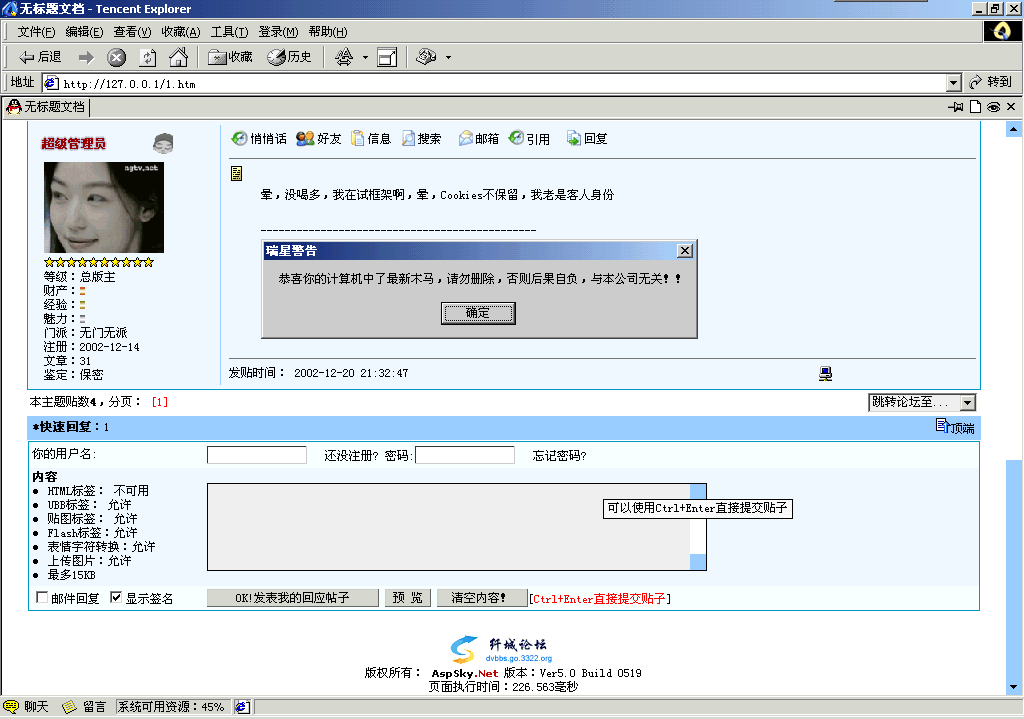Open the 收藏 (Favorites) toolbar button
The image size is (1024, 719).
coord(230,57)
